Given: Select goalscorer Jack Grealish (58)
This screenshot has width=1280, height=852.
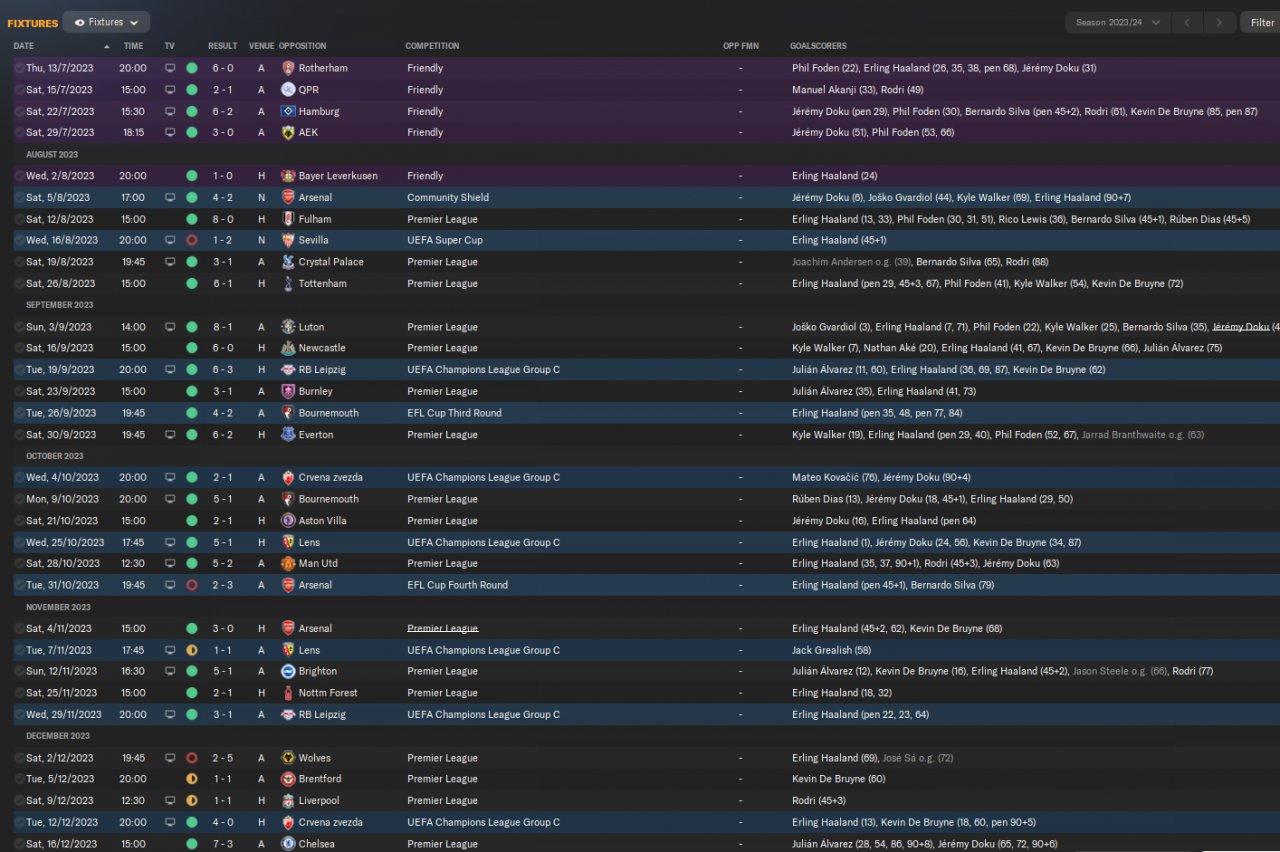Looking at the screenshot, I should coord(831,650).
